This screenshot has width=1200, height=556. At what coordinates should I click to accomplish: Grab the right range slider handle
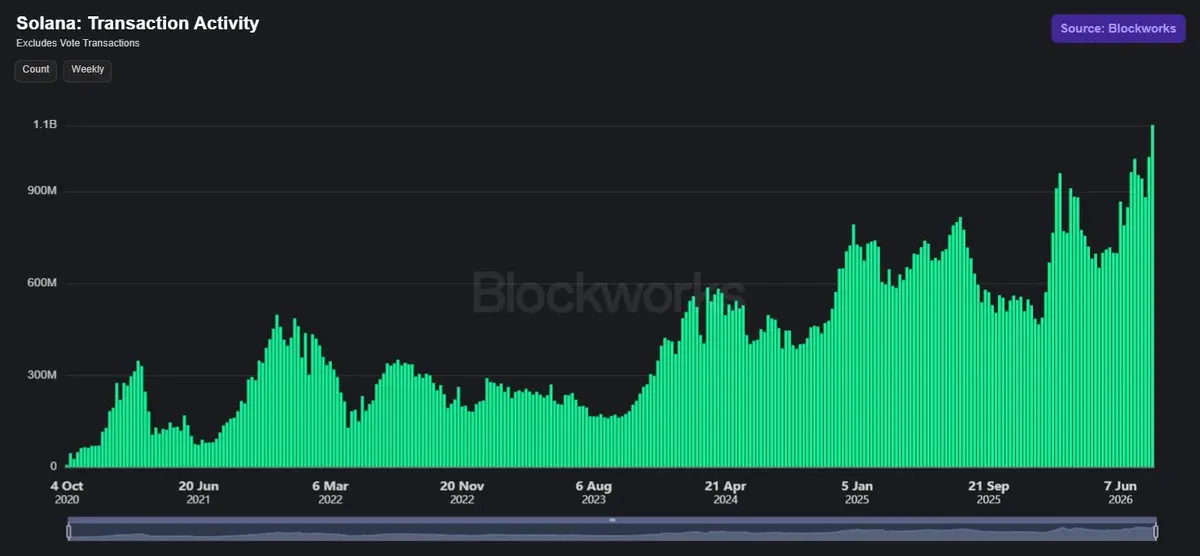[x=1156, y=531]
